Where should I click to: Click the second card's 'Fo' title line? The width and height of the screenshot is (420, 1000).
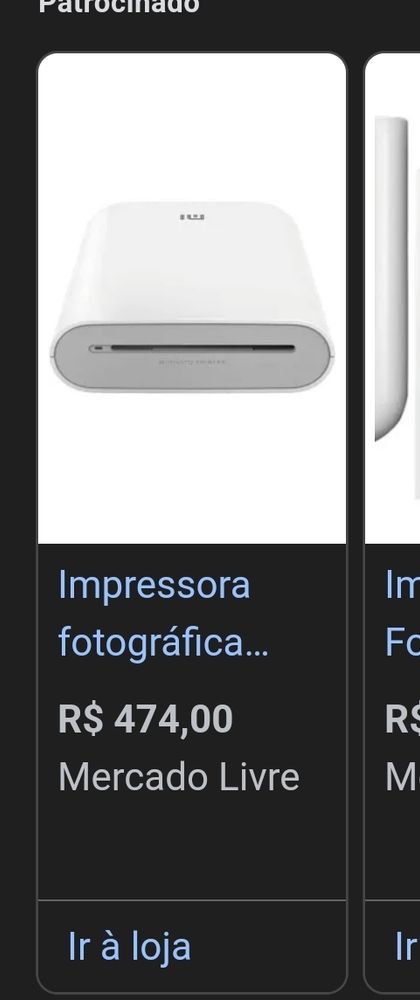pos(402,643)
